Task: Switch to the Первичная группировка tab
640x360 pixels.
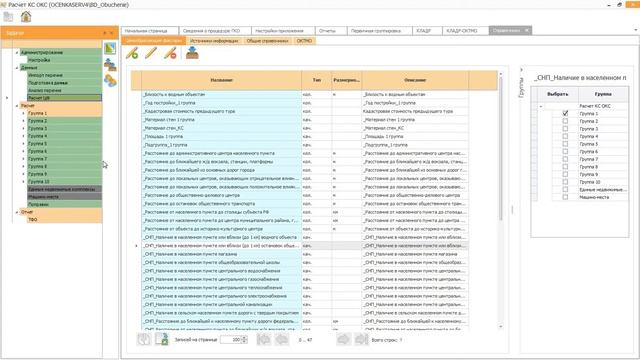Action: 380,31
